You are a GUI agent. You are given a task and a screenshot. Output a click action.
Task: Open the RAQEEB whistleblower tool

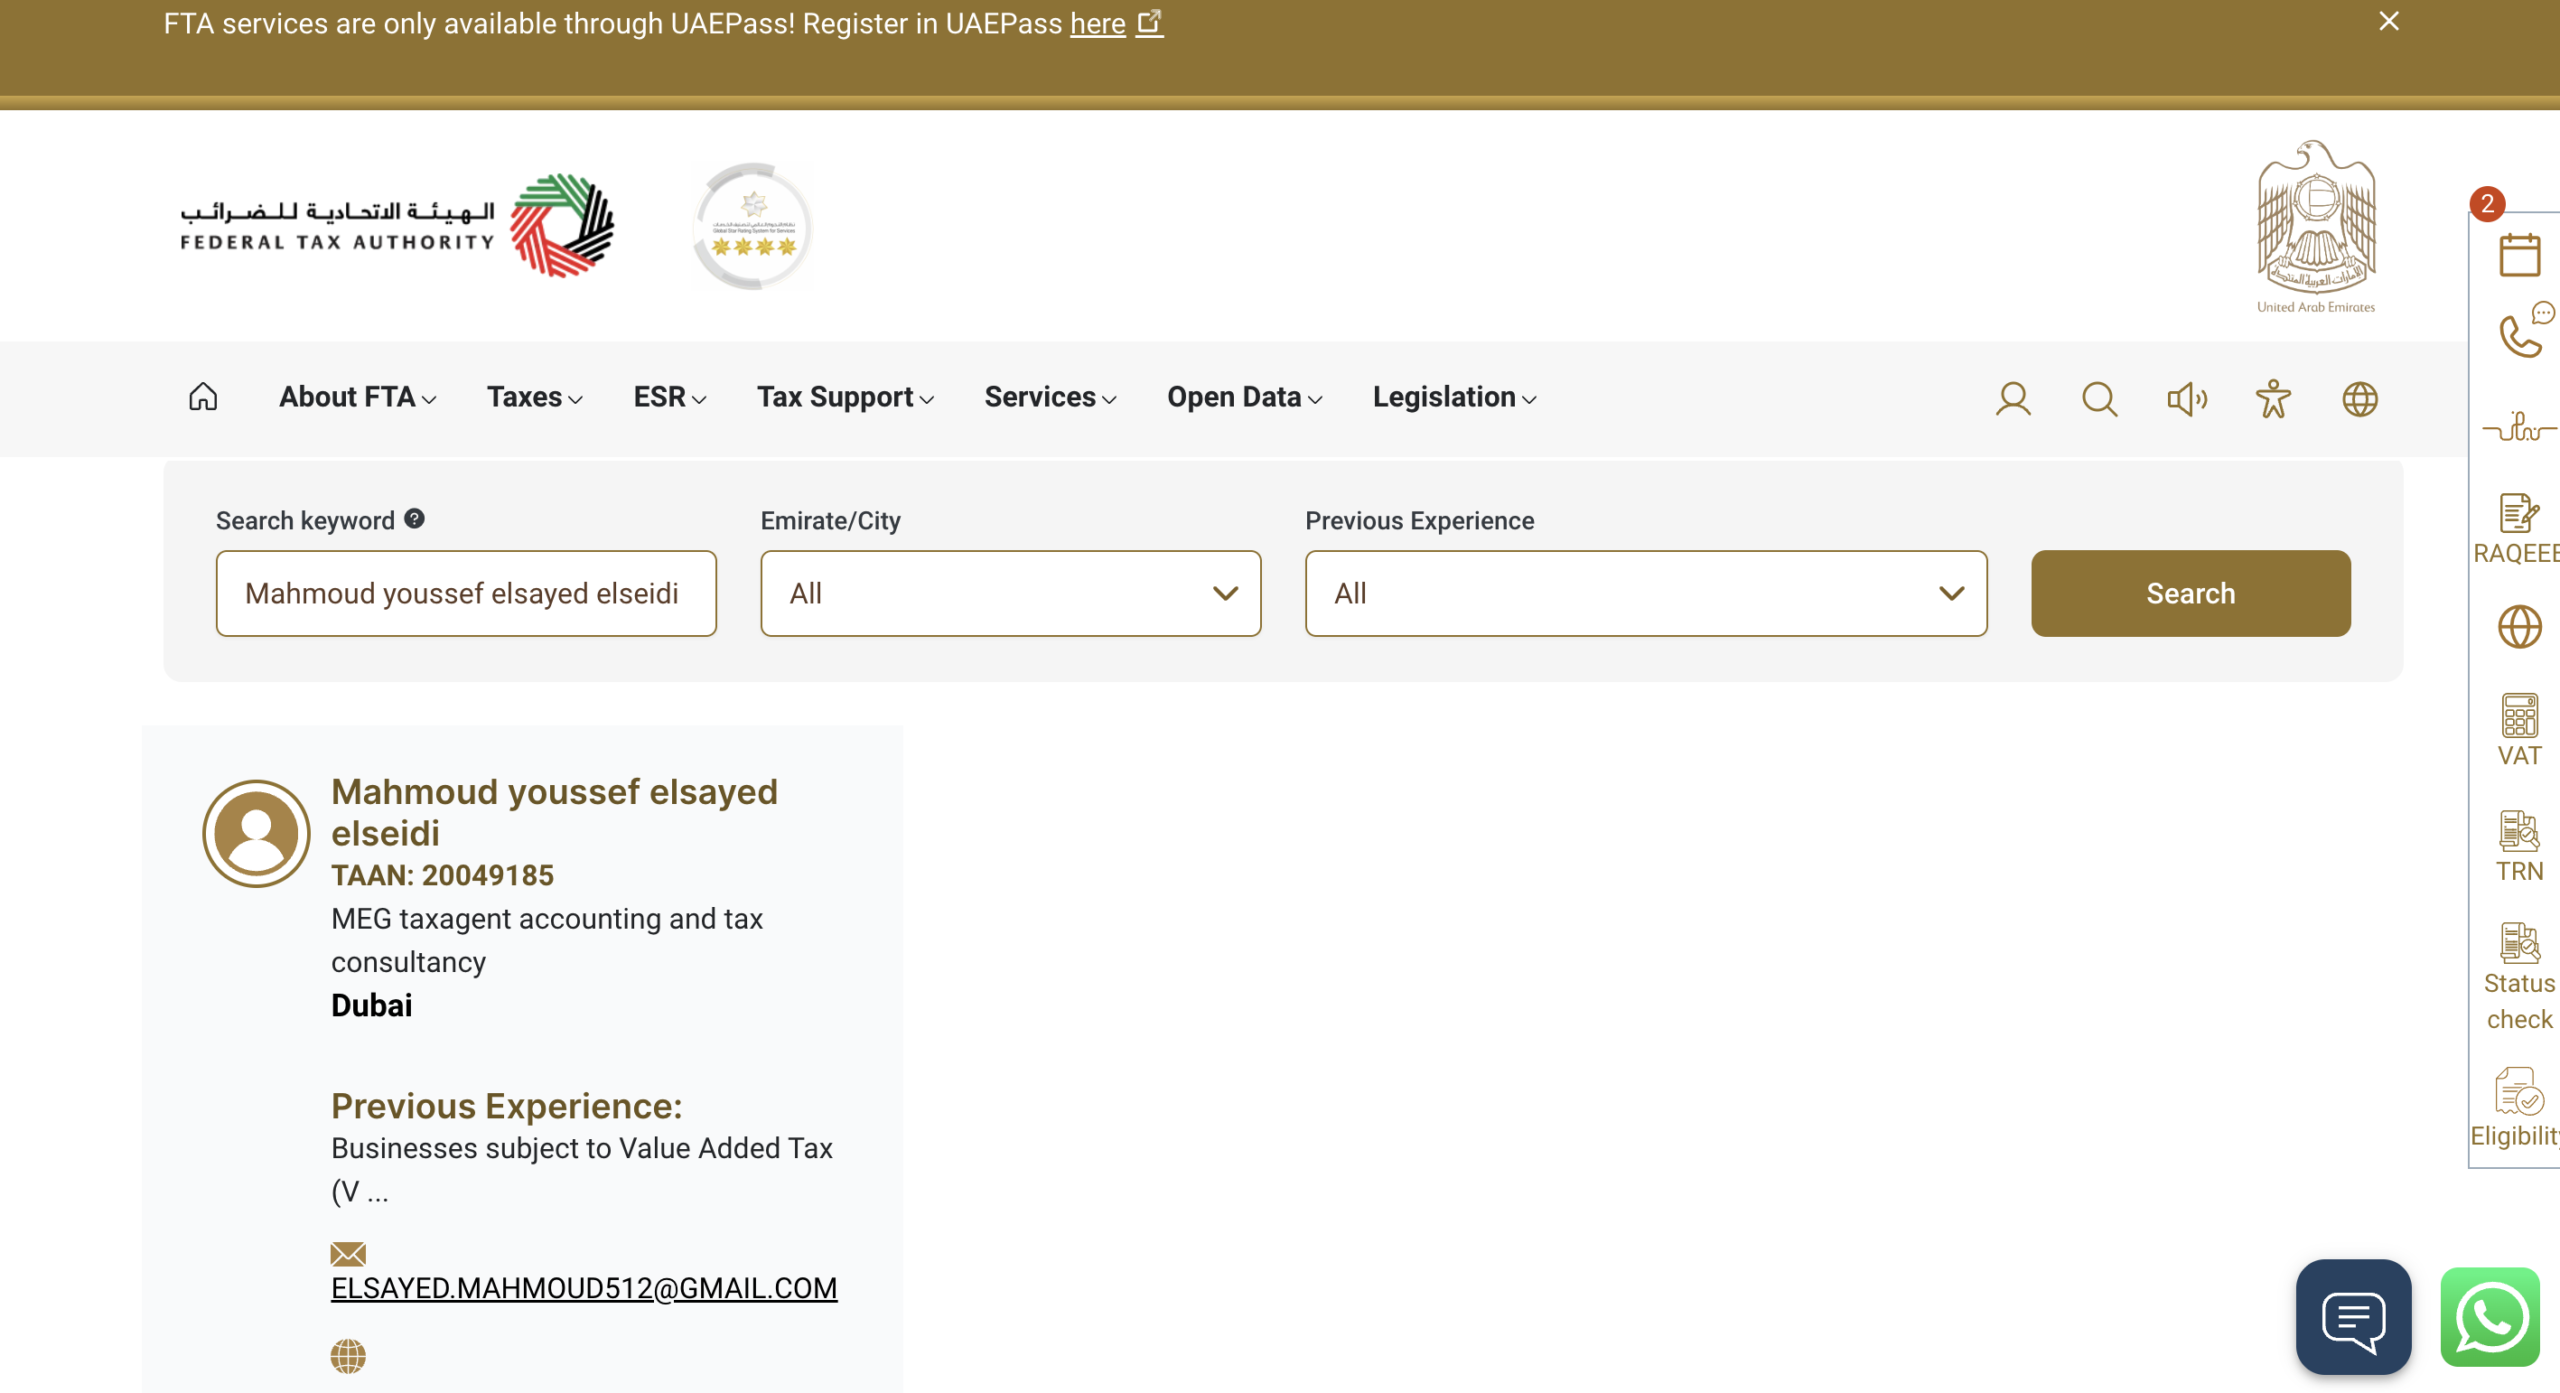click(x=2518, y=530)
